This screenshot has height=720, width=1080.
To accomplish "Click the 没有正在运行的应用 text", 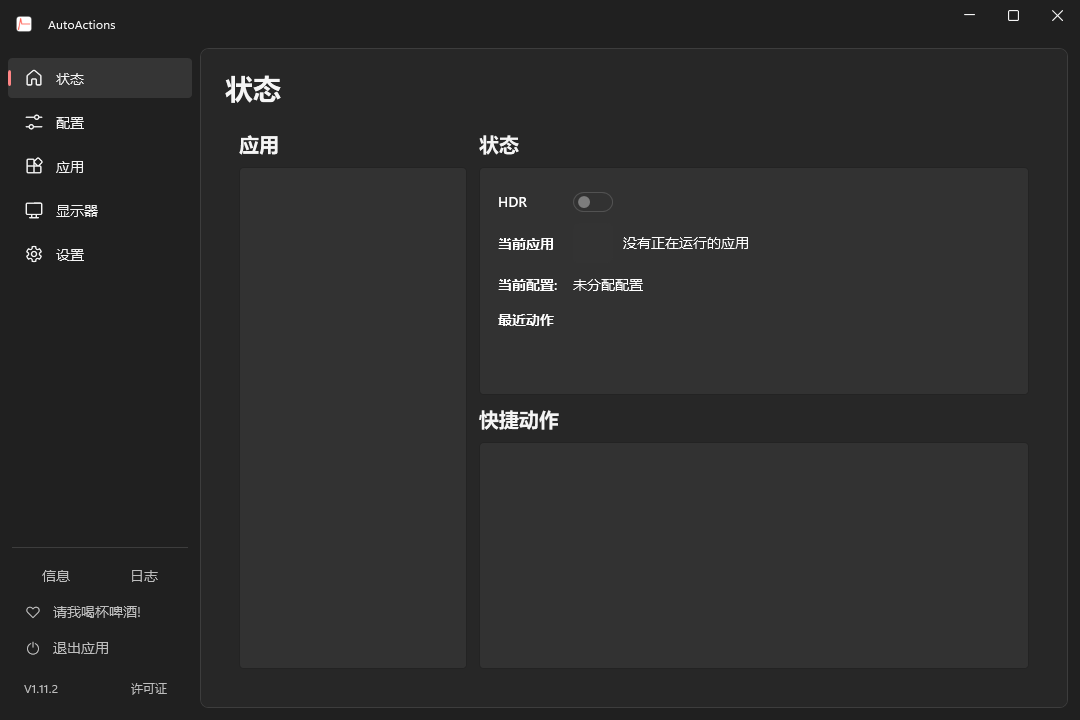I will 685,243.
